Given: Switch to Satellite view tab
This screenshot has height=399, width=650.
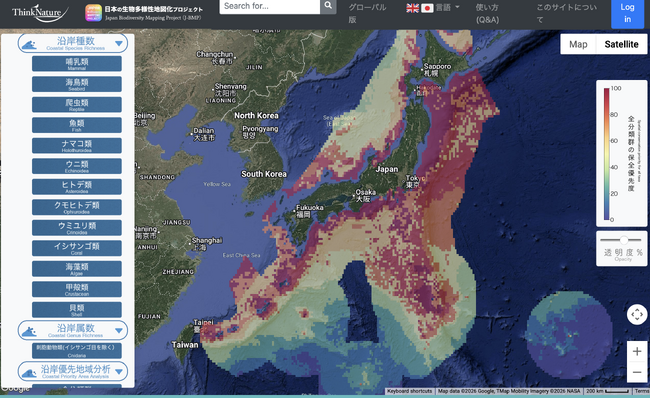Looking at the screenshot, I should pyautogui.click(x=621, y=44).
